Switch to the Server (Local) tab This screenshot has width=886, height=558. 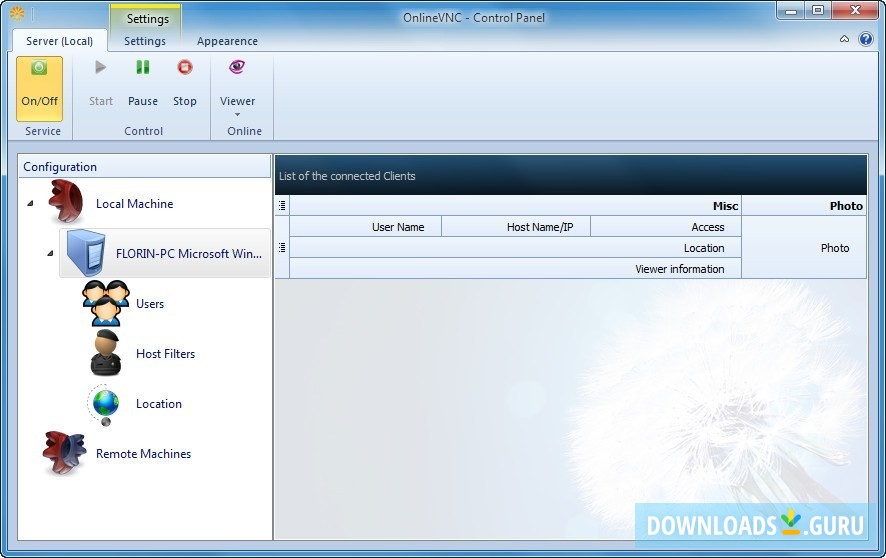(59, 41)
